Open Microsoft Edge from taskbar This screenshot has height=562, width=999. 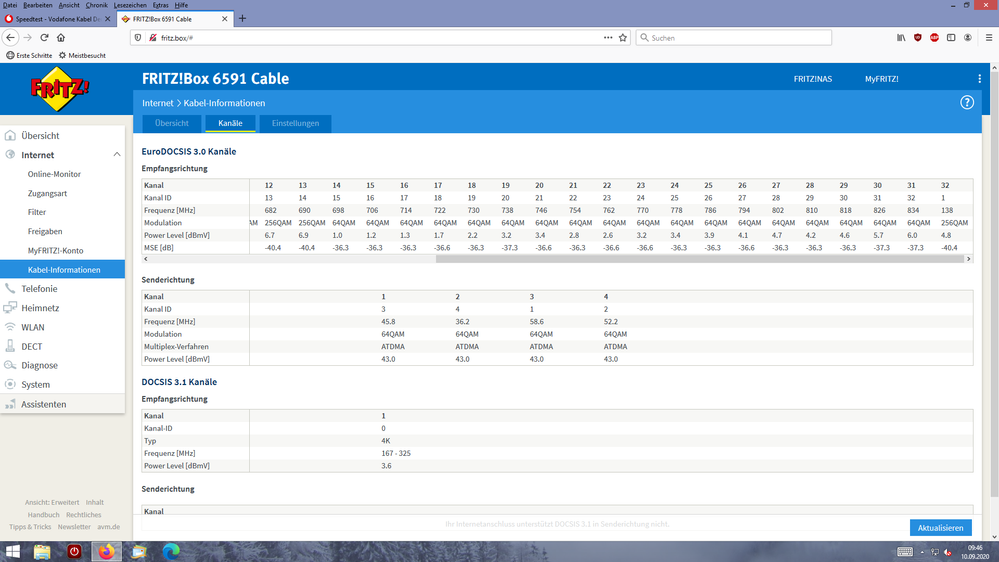tap(171, 552)
